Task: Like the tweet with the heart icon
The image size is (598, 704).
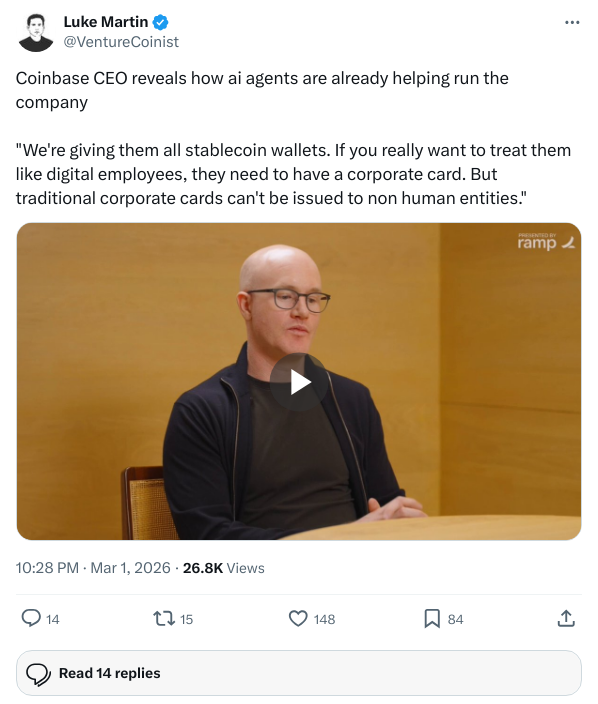Action: [x=298, y=618]
